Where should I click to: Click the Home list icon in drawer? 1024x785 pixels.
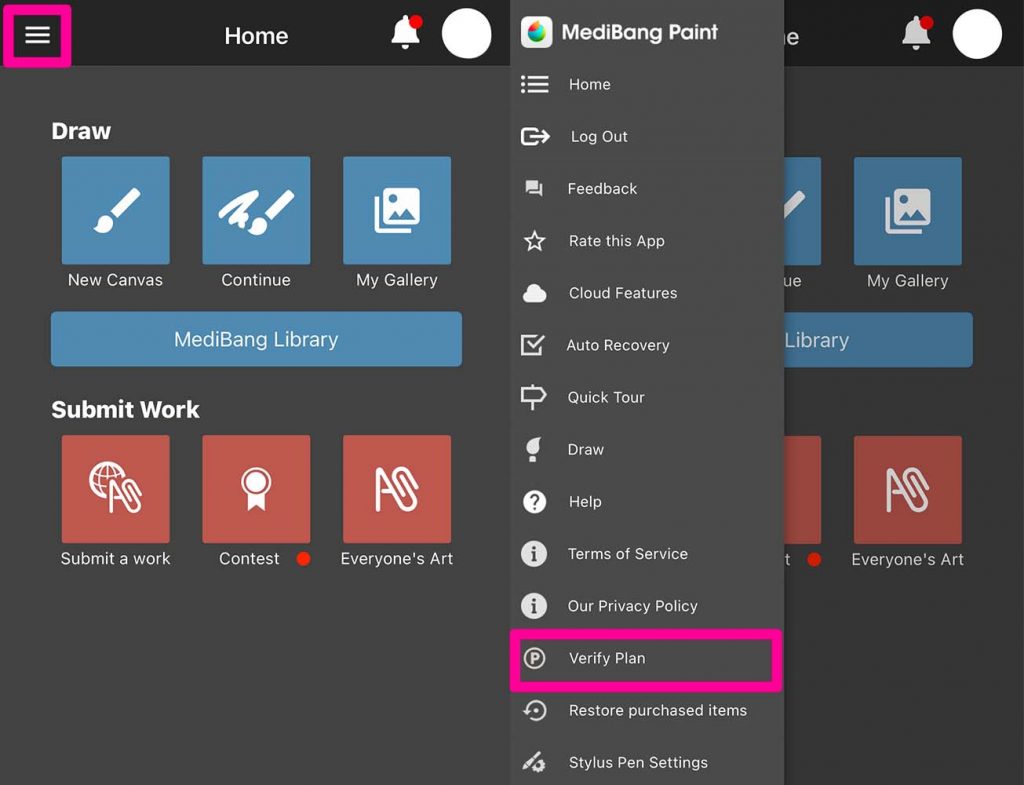click(534, 84)
